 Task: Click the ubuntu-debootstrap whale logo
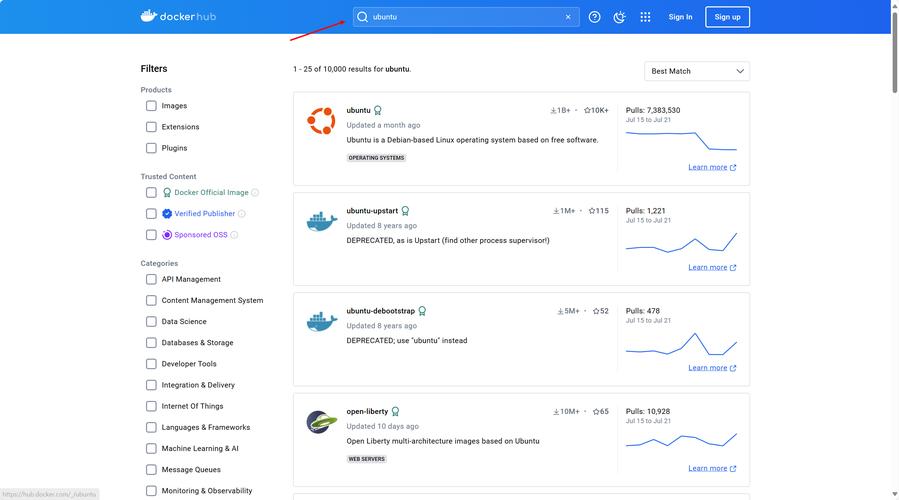[322, 321]
